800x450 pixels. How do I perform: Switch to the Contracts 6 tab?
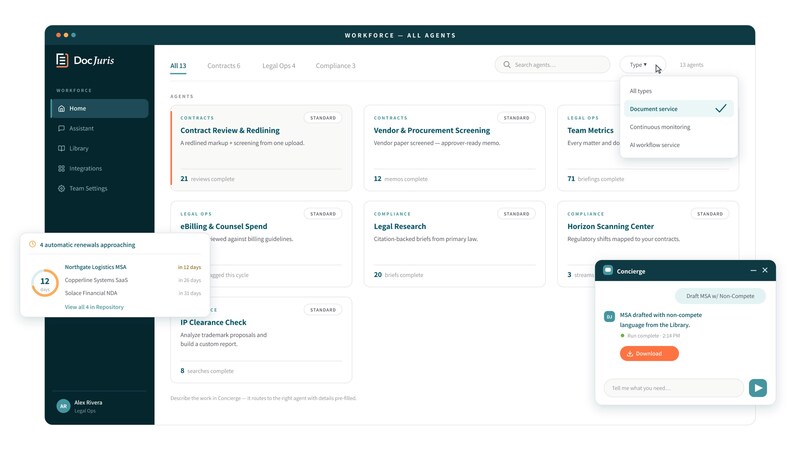point(223,66)
